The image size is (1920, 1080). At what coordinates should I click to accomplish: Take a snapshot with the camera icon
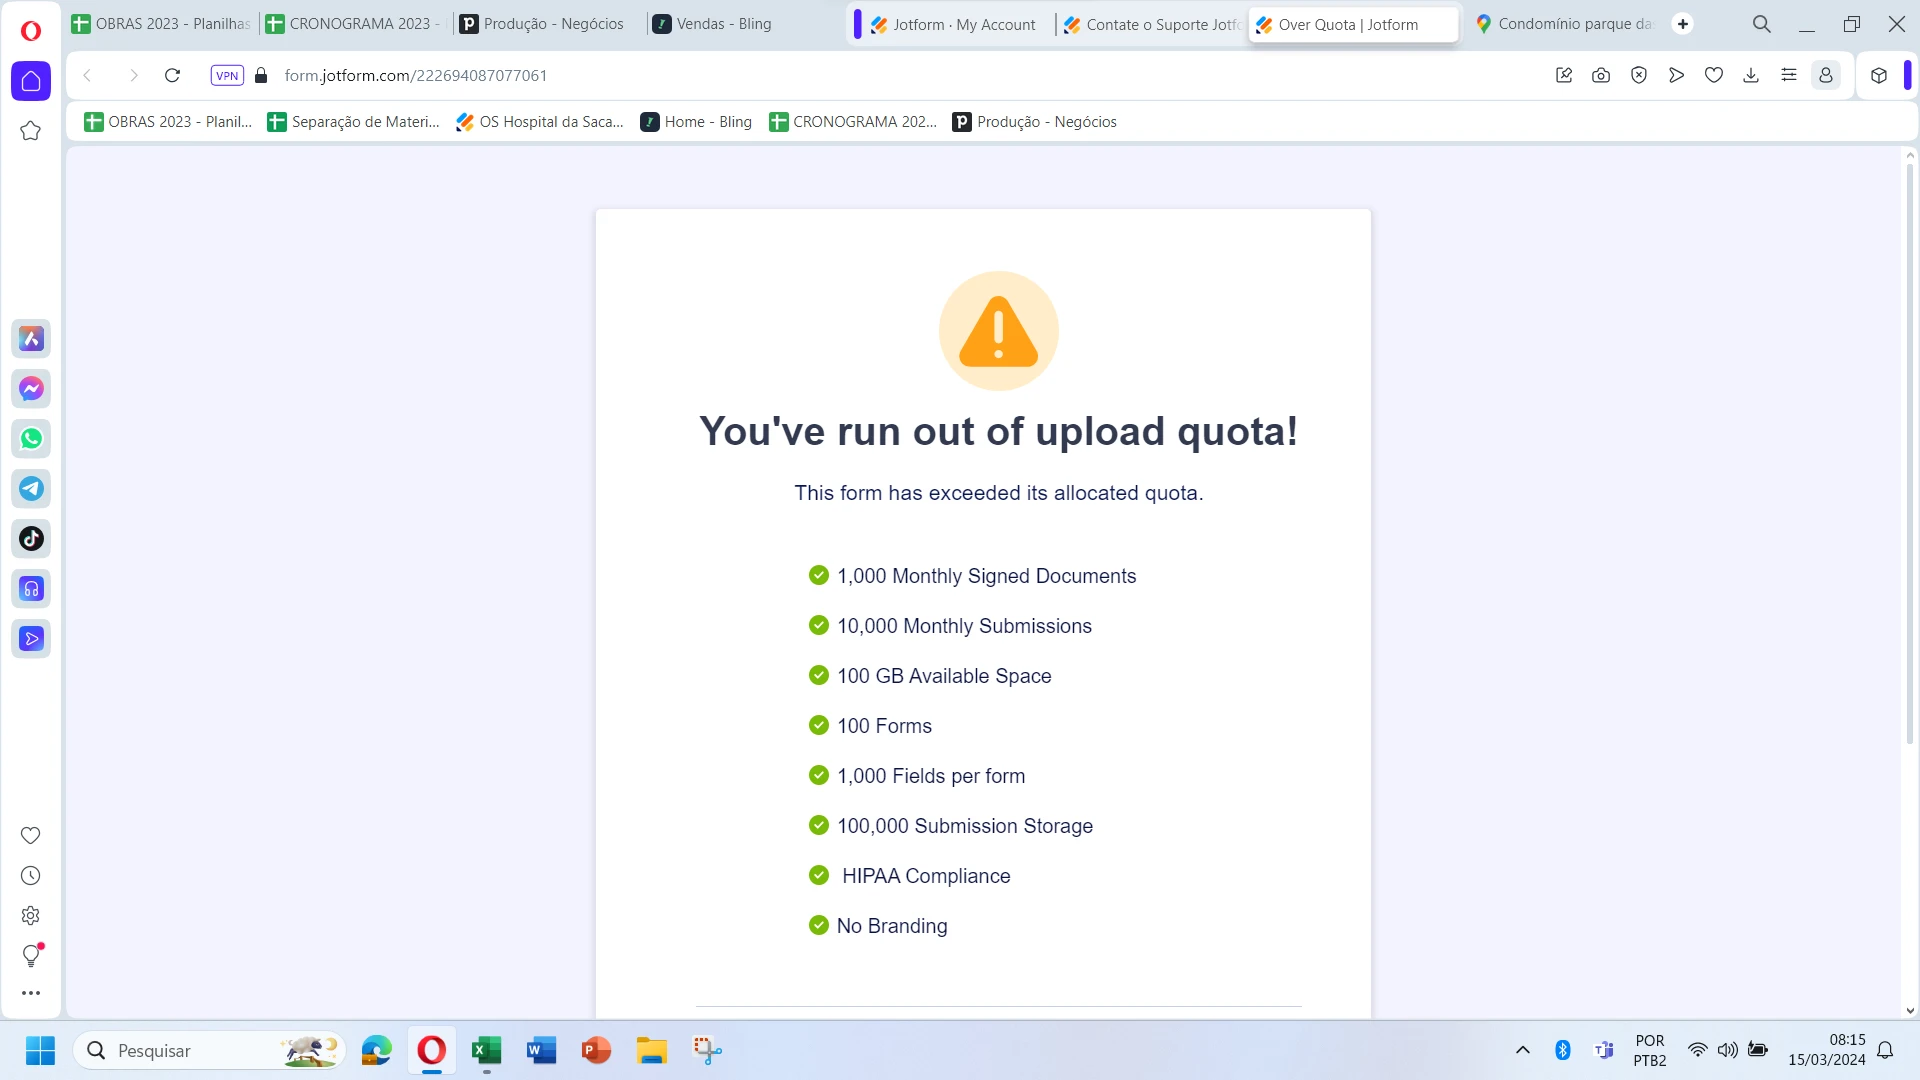coord(1601,75)
